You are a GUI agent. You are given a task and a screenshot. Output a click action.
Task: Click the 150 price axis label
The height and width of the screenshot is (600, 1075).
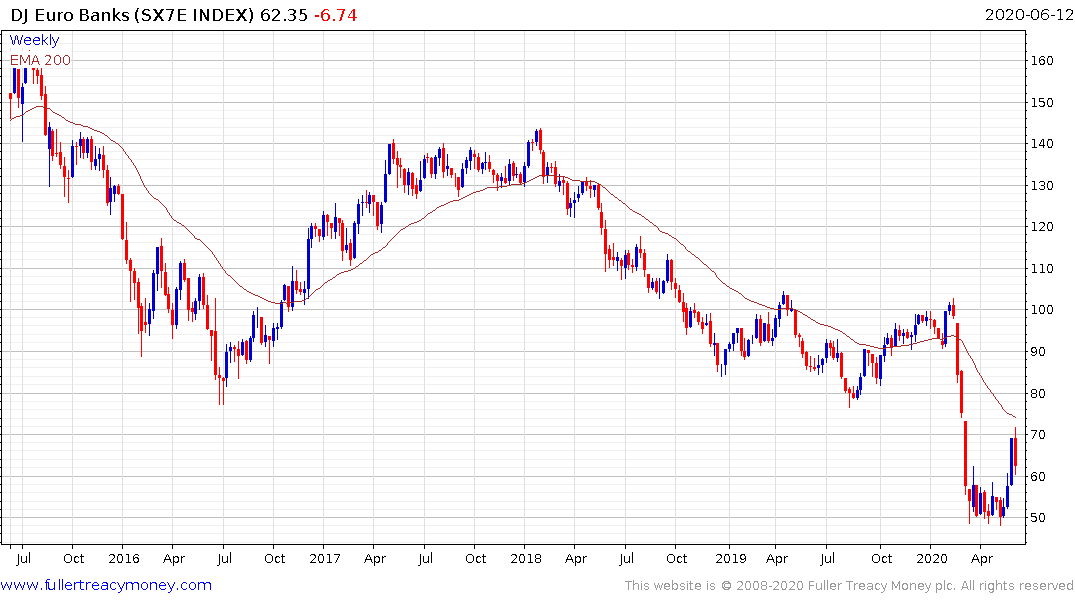pos(1042,103)
